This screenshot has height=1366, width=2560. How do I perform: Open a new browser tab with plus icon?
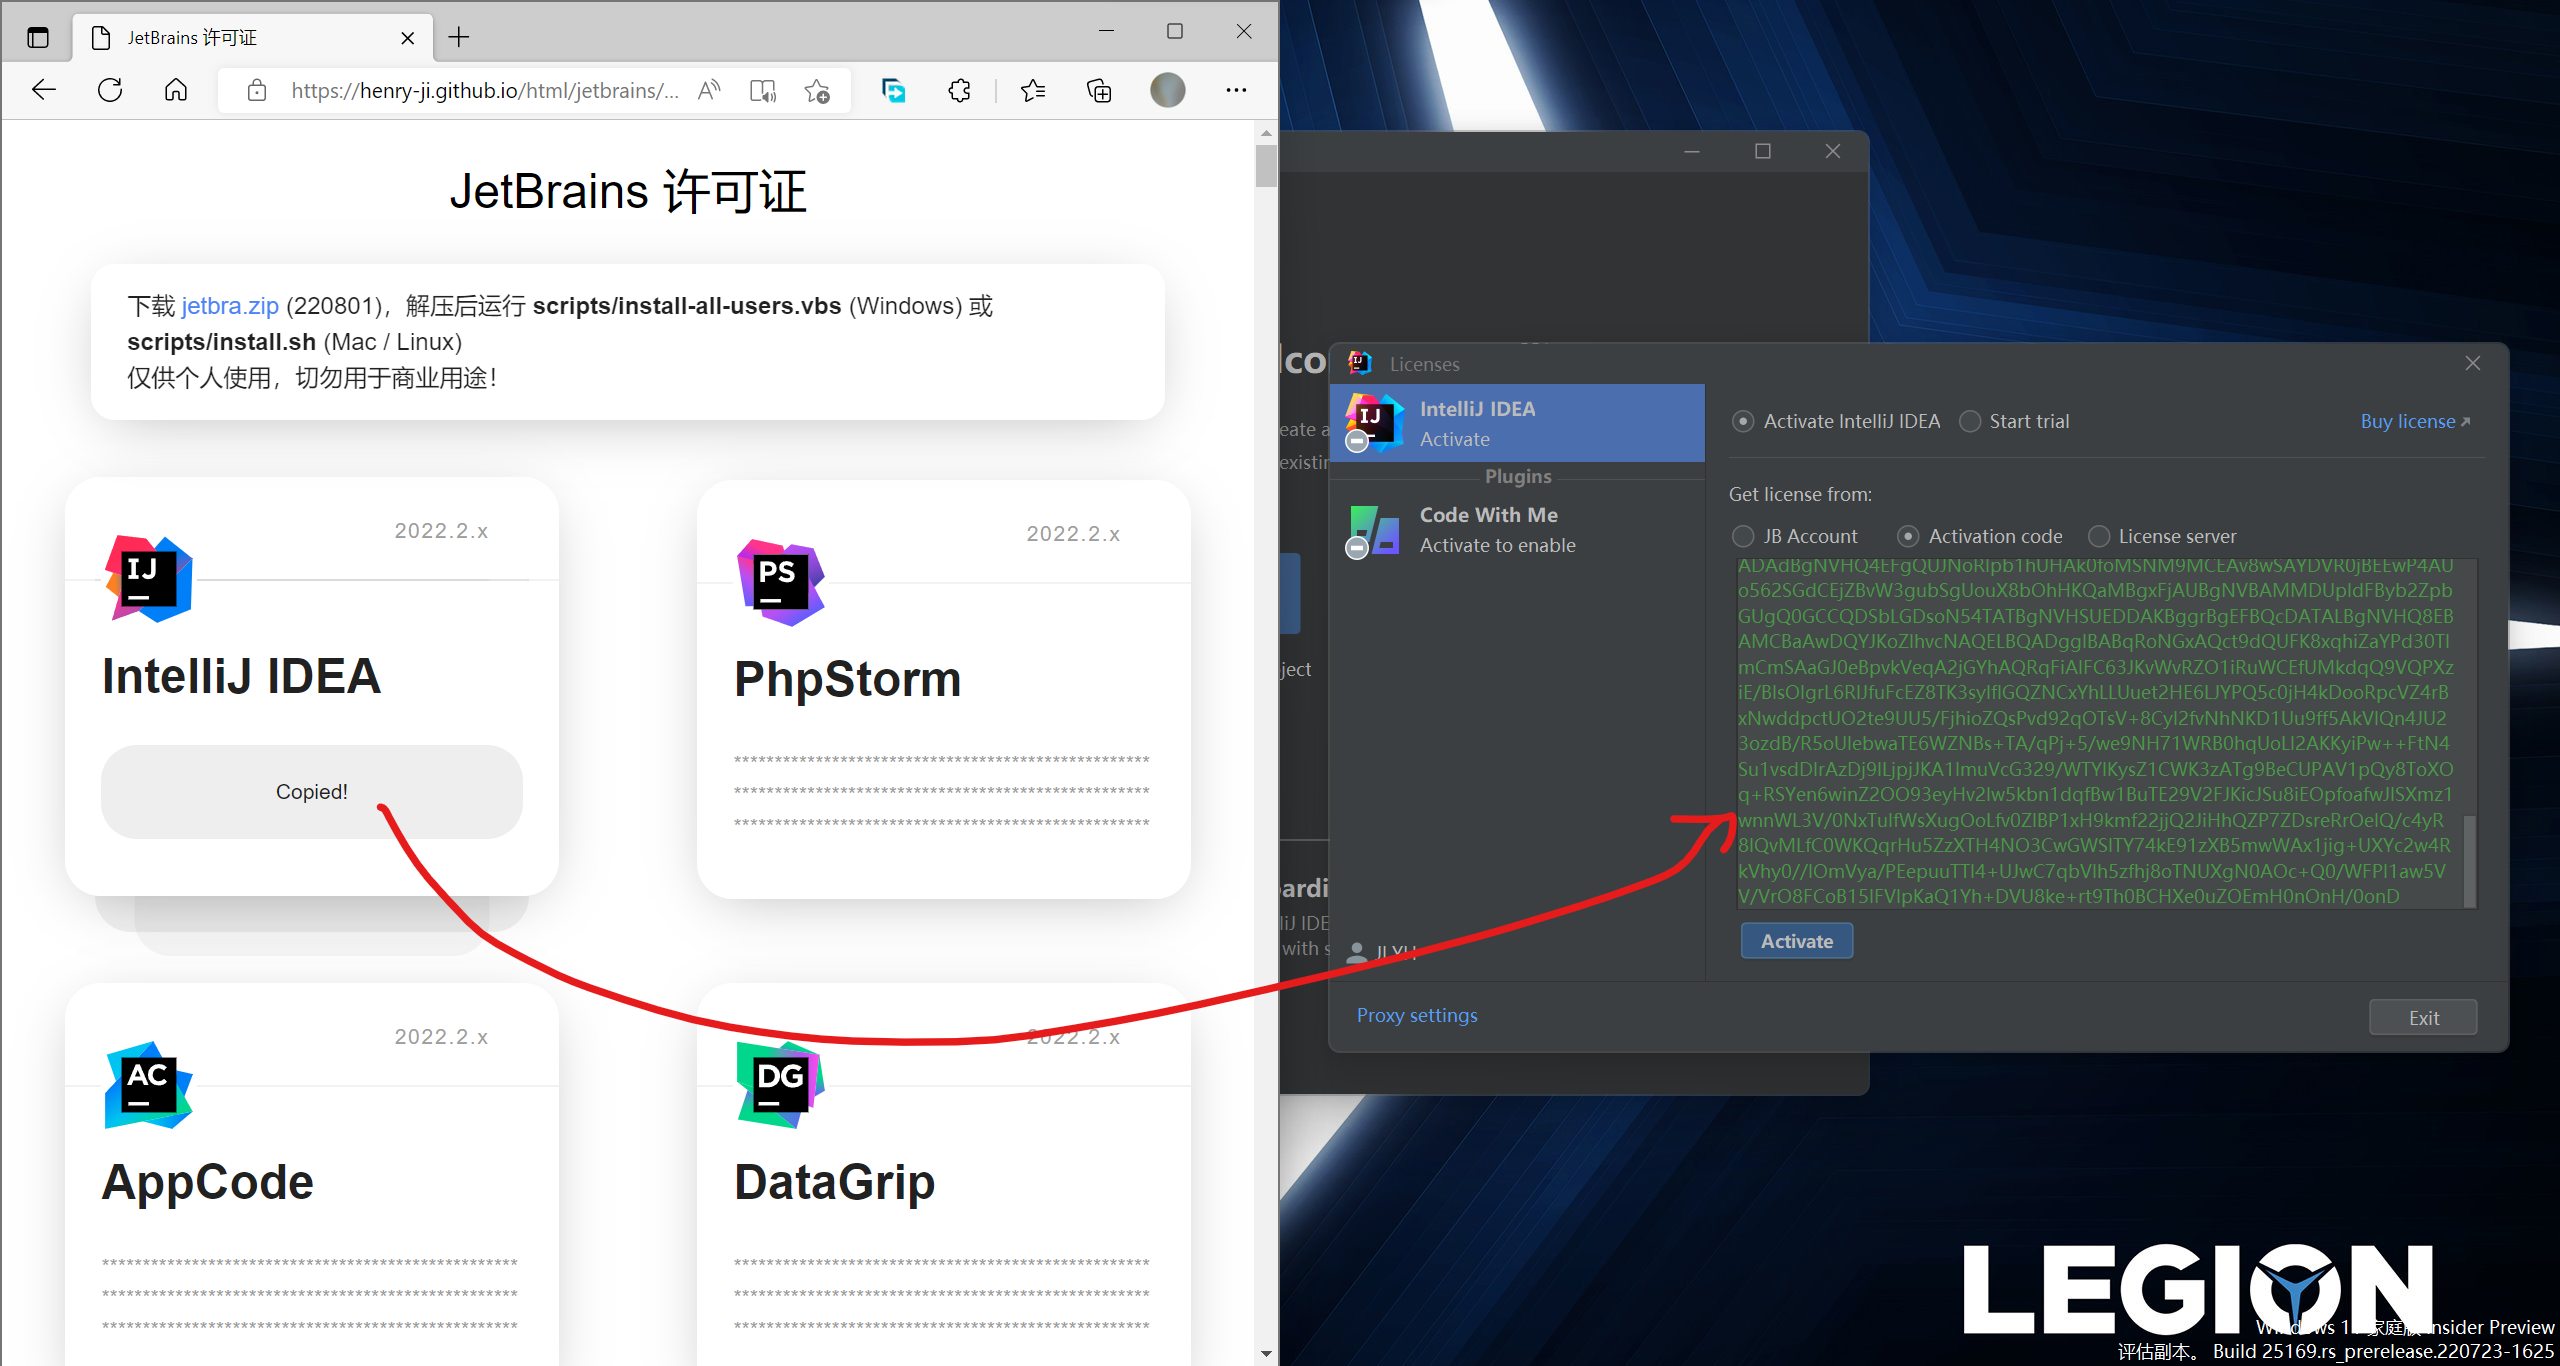pyautogui.click(x=459, y=38)
